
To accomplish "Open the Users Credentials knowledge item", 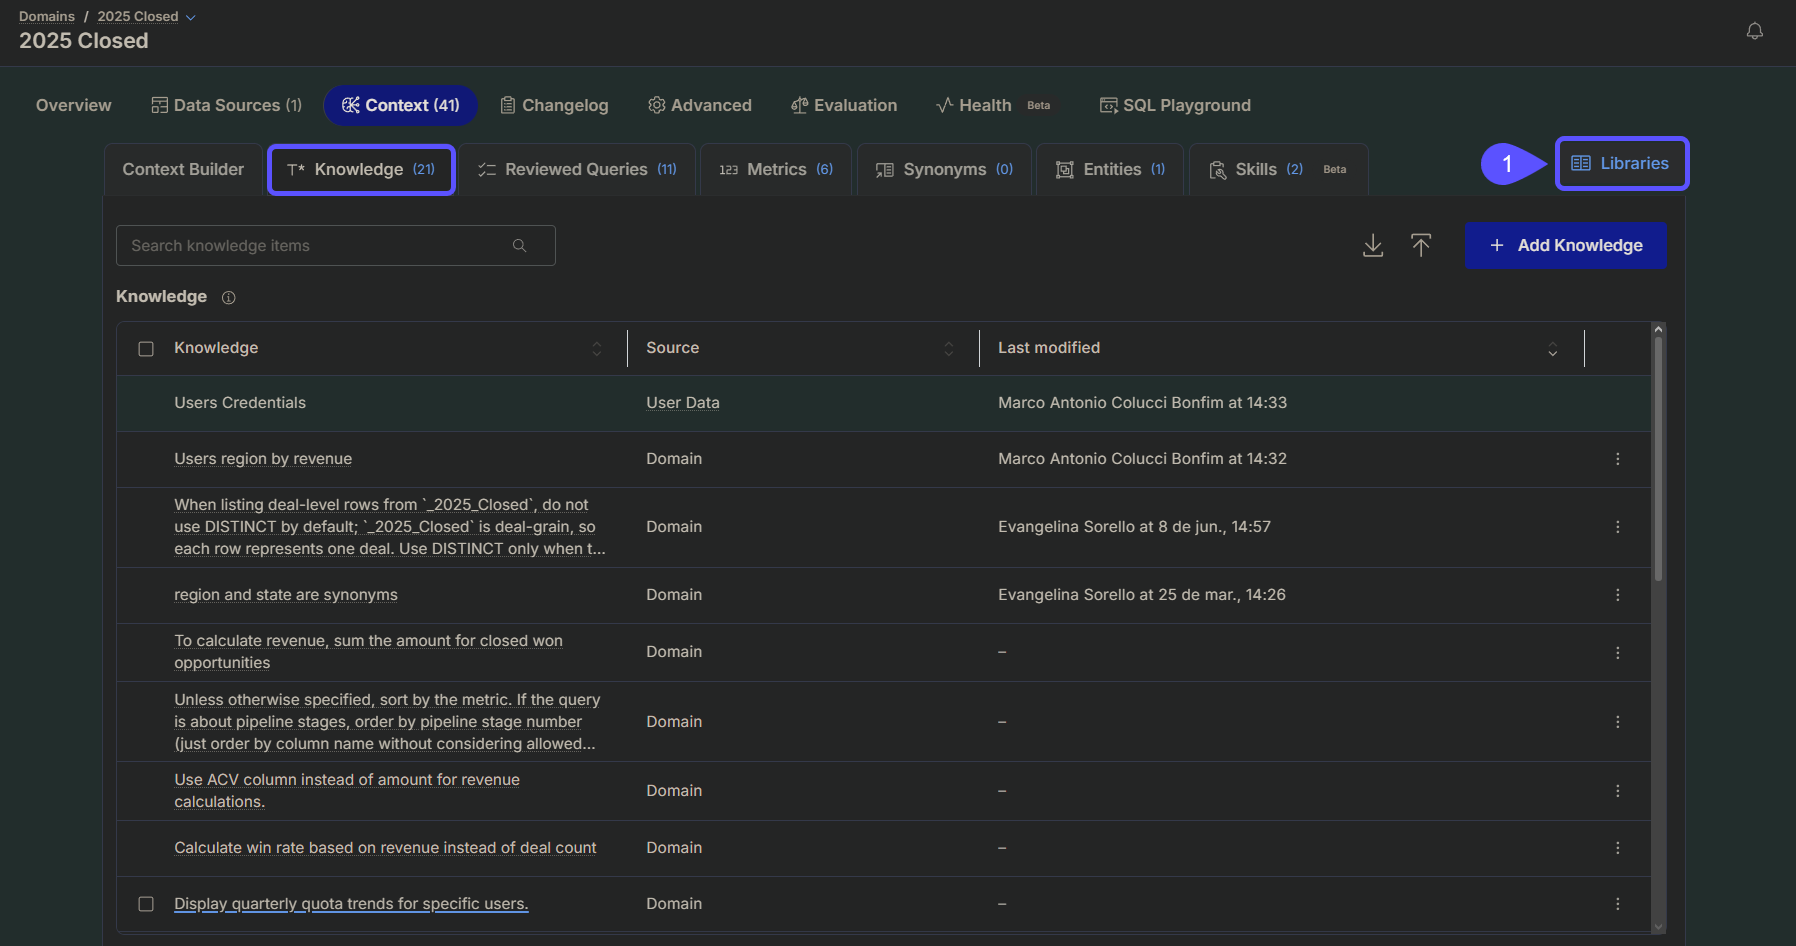I will [240, 403].
